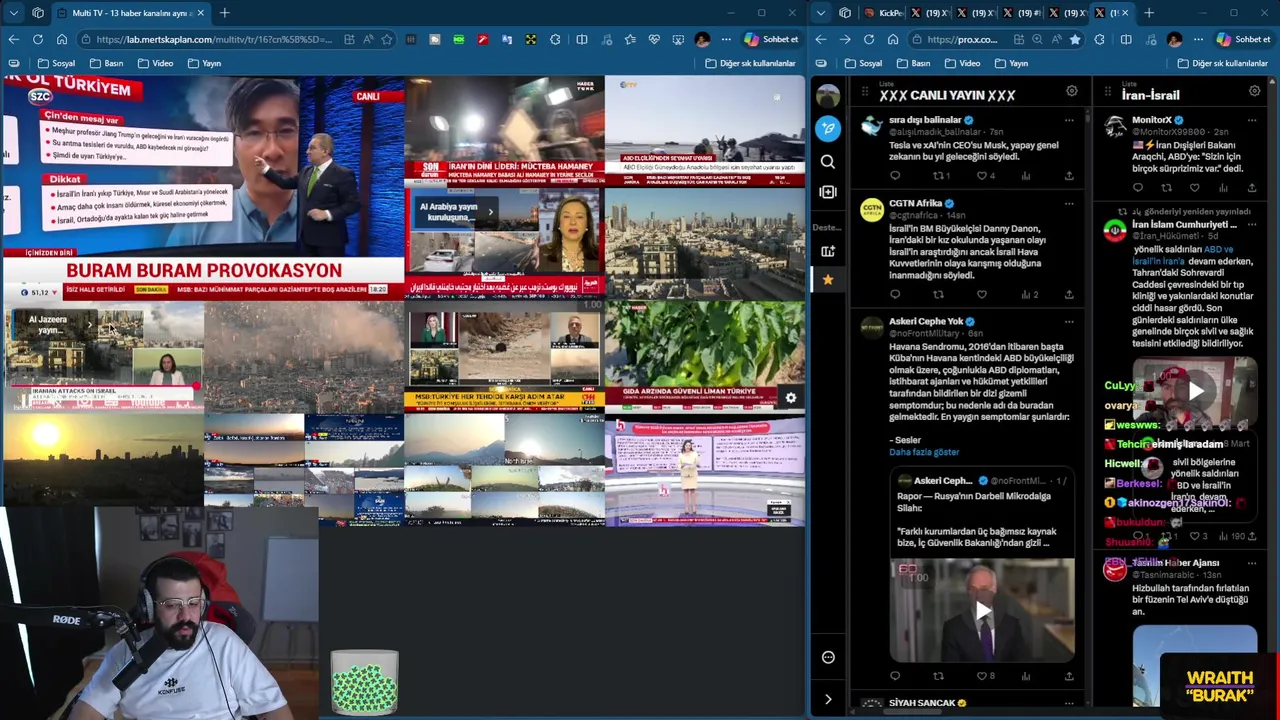The width and height of the screenshot is (1280, 720).
Task: Open tab search dropdown in left browser
Action: [x=13, y=13]
